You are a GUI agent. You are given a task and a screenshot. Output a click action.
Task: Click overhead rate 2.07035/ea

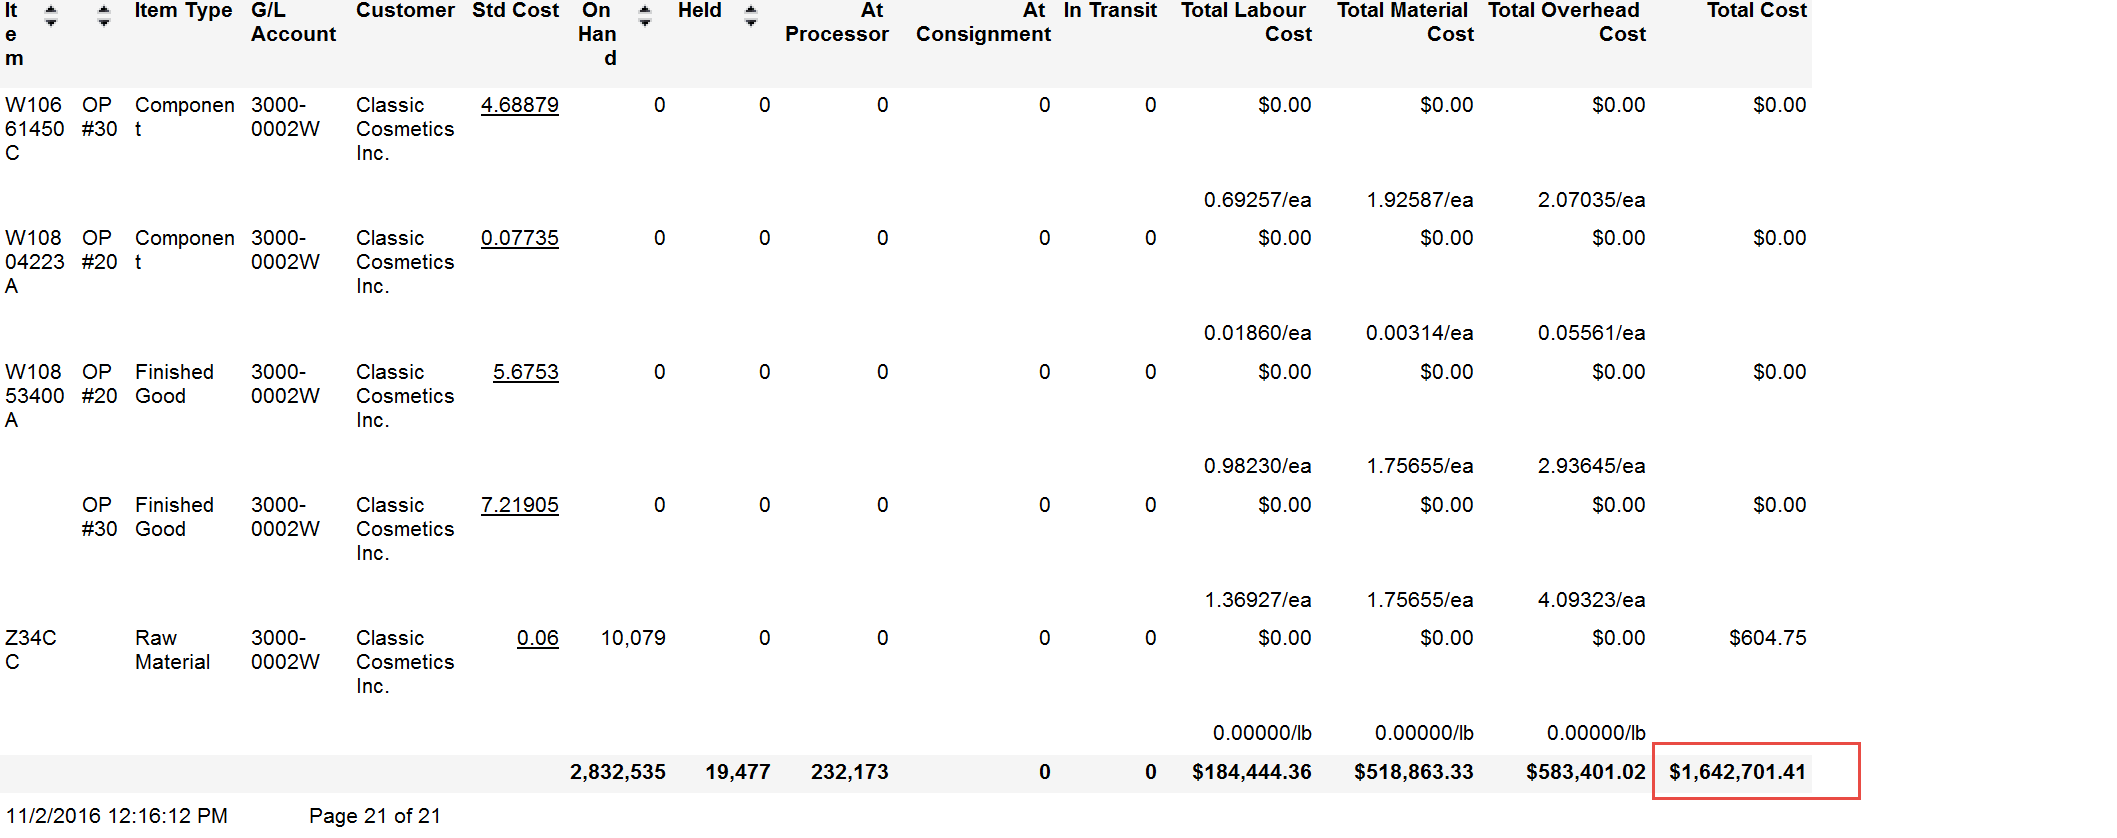coord(1591,200)
